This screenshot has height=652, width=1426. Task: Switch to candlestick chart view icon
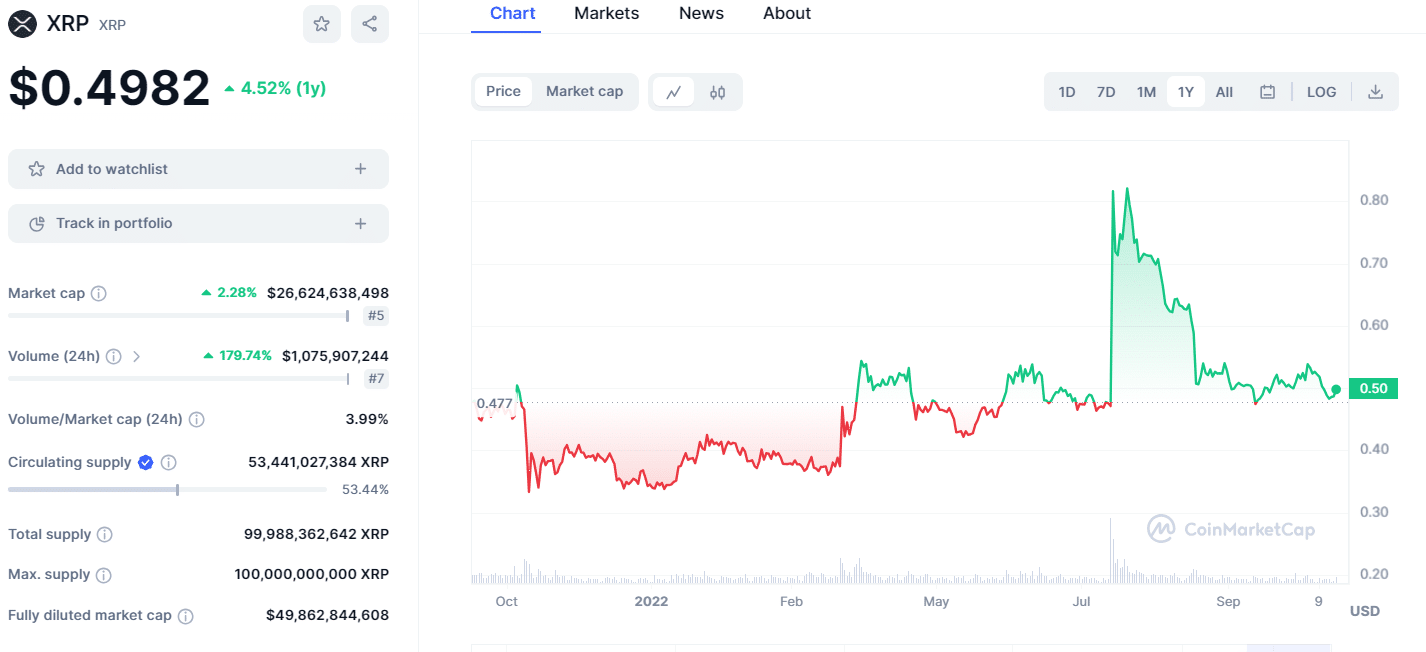[717, 92]
